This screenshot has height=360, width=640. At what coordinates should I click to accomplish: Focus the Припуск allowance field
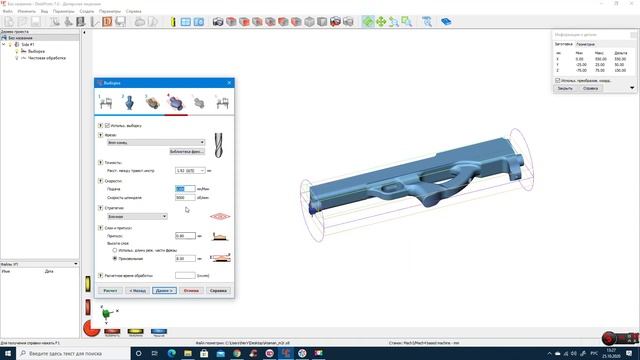tap(185, 236)
